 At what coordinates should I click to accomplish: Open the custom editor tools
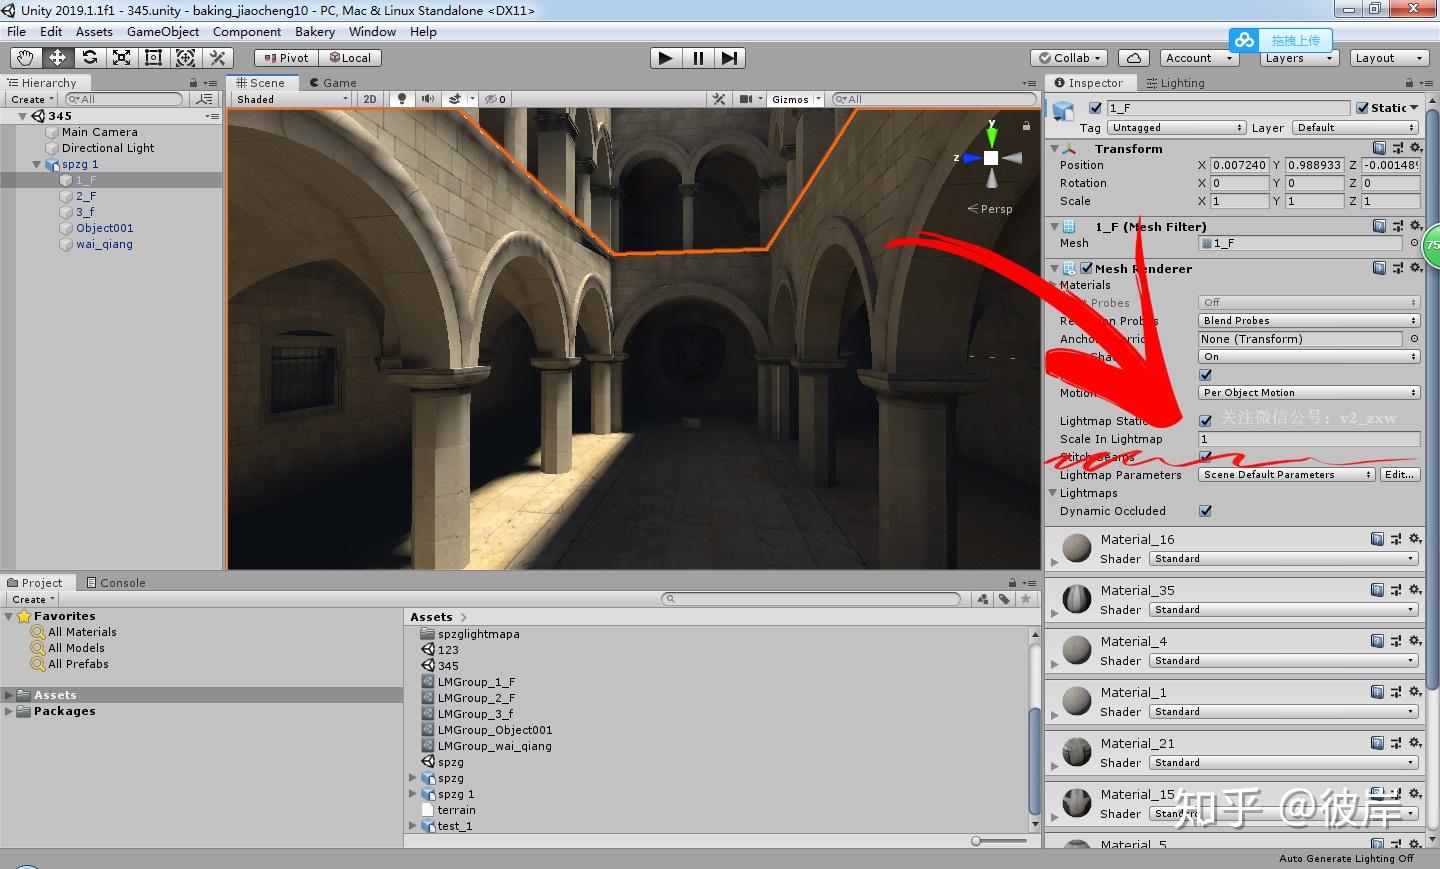pyautogui.click(x=217, y=58)
